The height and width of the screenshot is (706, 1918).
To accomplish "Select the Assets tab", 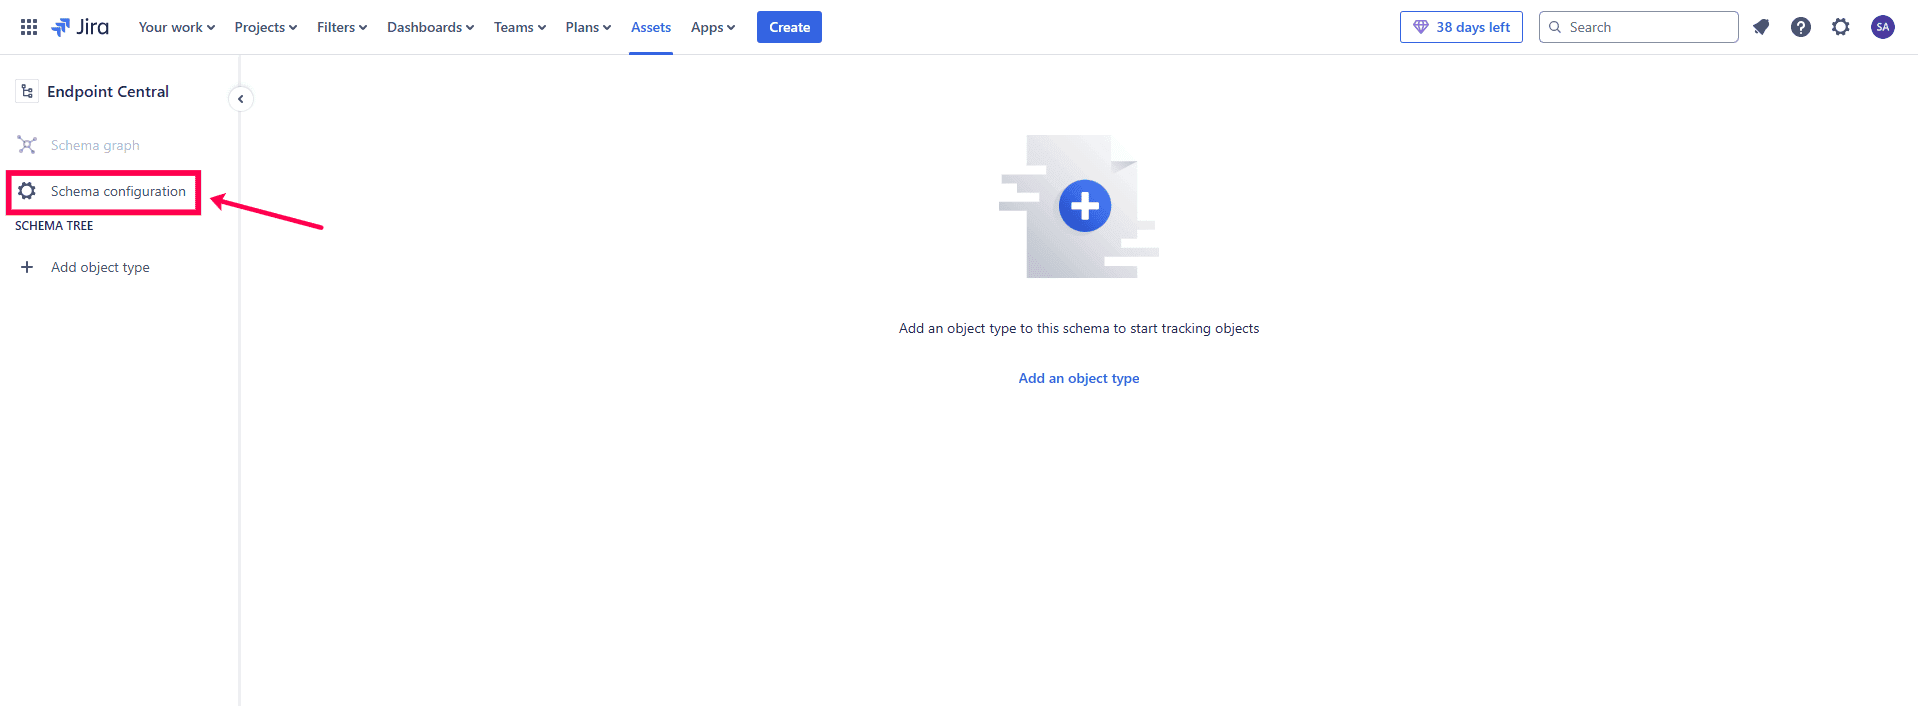I will tap(651, 27).
